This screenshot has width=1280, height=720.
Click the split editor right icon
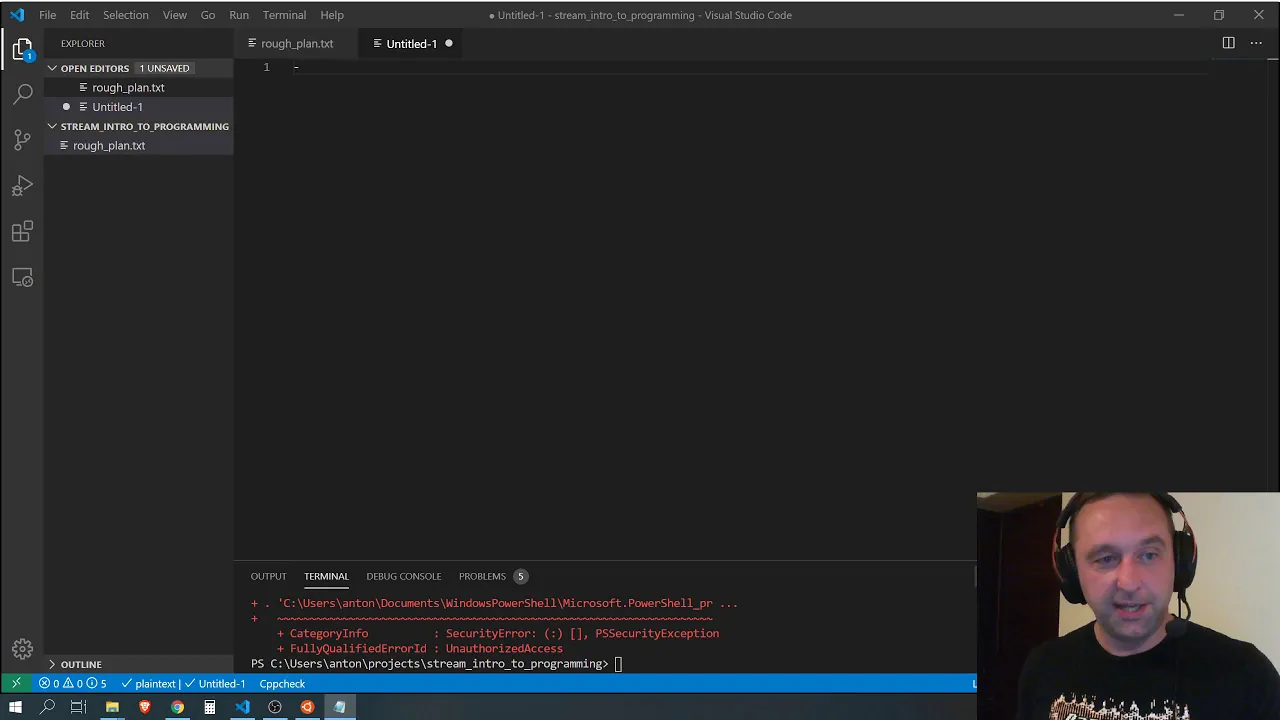coord(1228,43)
